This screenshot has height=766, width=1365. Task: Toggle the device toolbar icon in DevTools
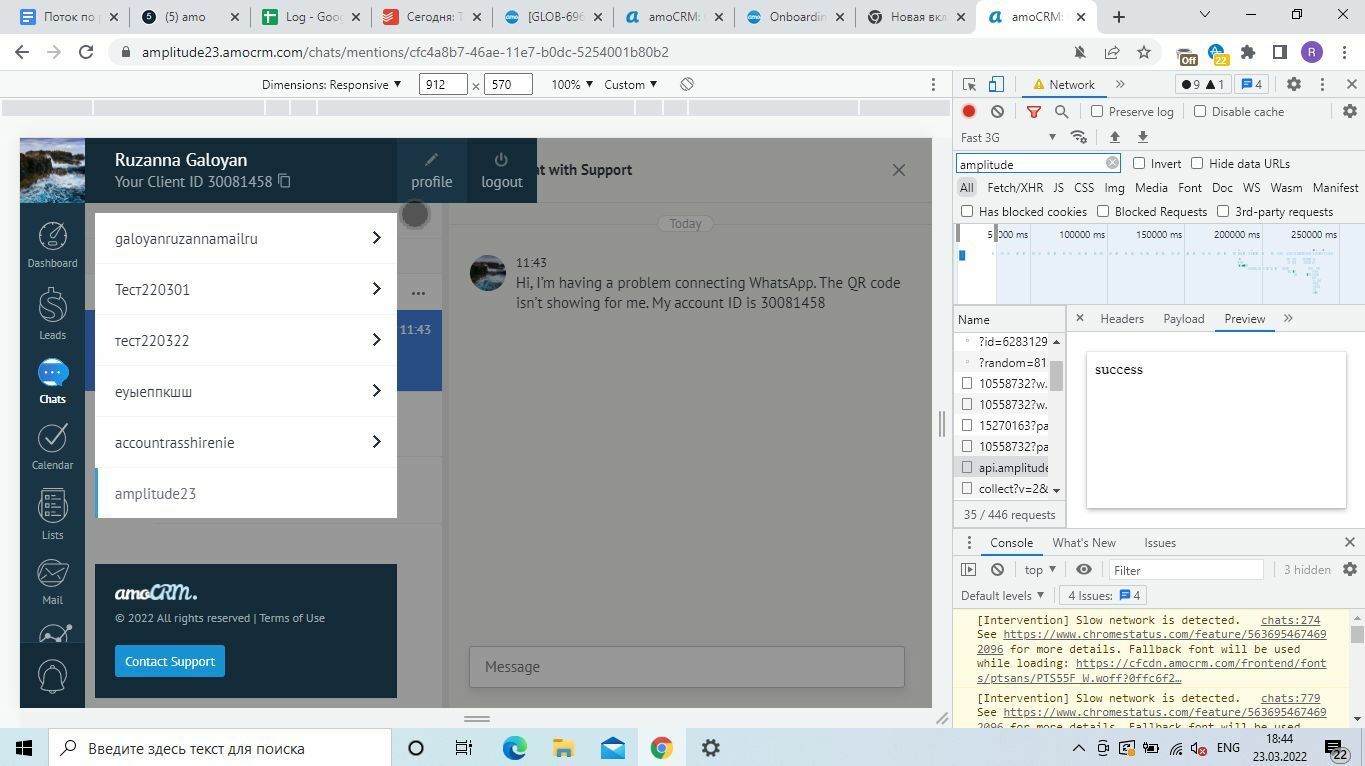tap(996, 85)
